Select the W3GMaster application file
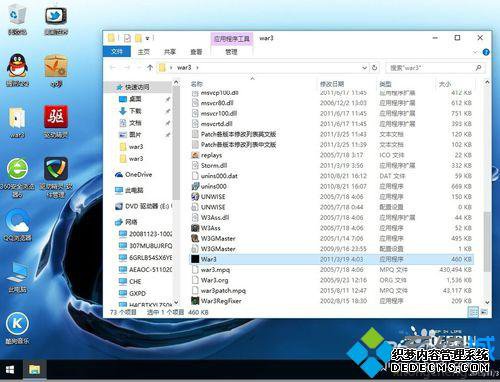 [x=331, y=238]
